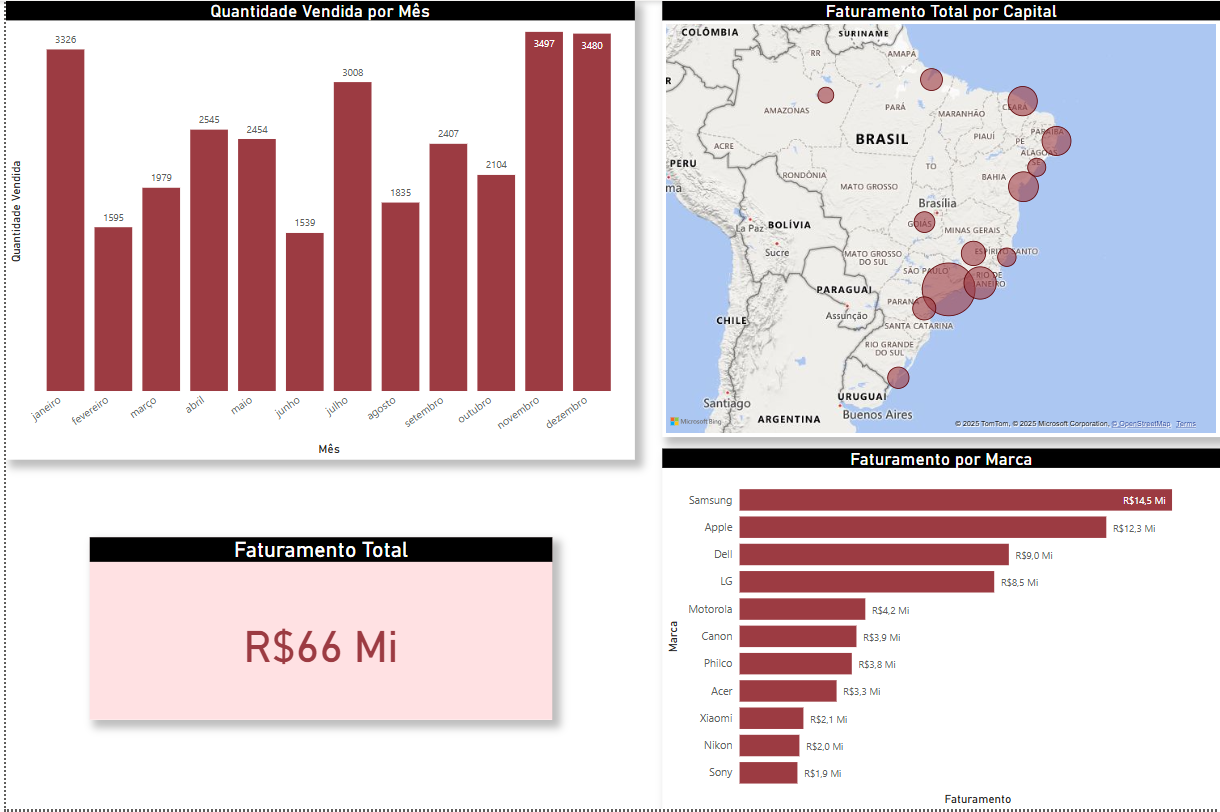Click the março bar showing 1979
The width and height of the screenshot is (1220, 812).
coord(161,289)
